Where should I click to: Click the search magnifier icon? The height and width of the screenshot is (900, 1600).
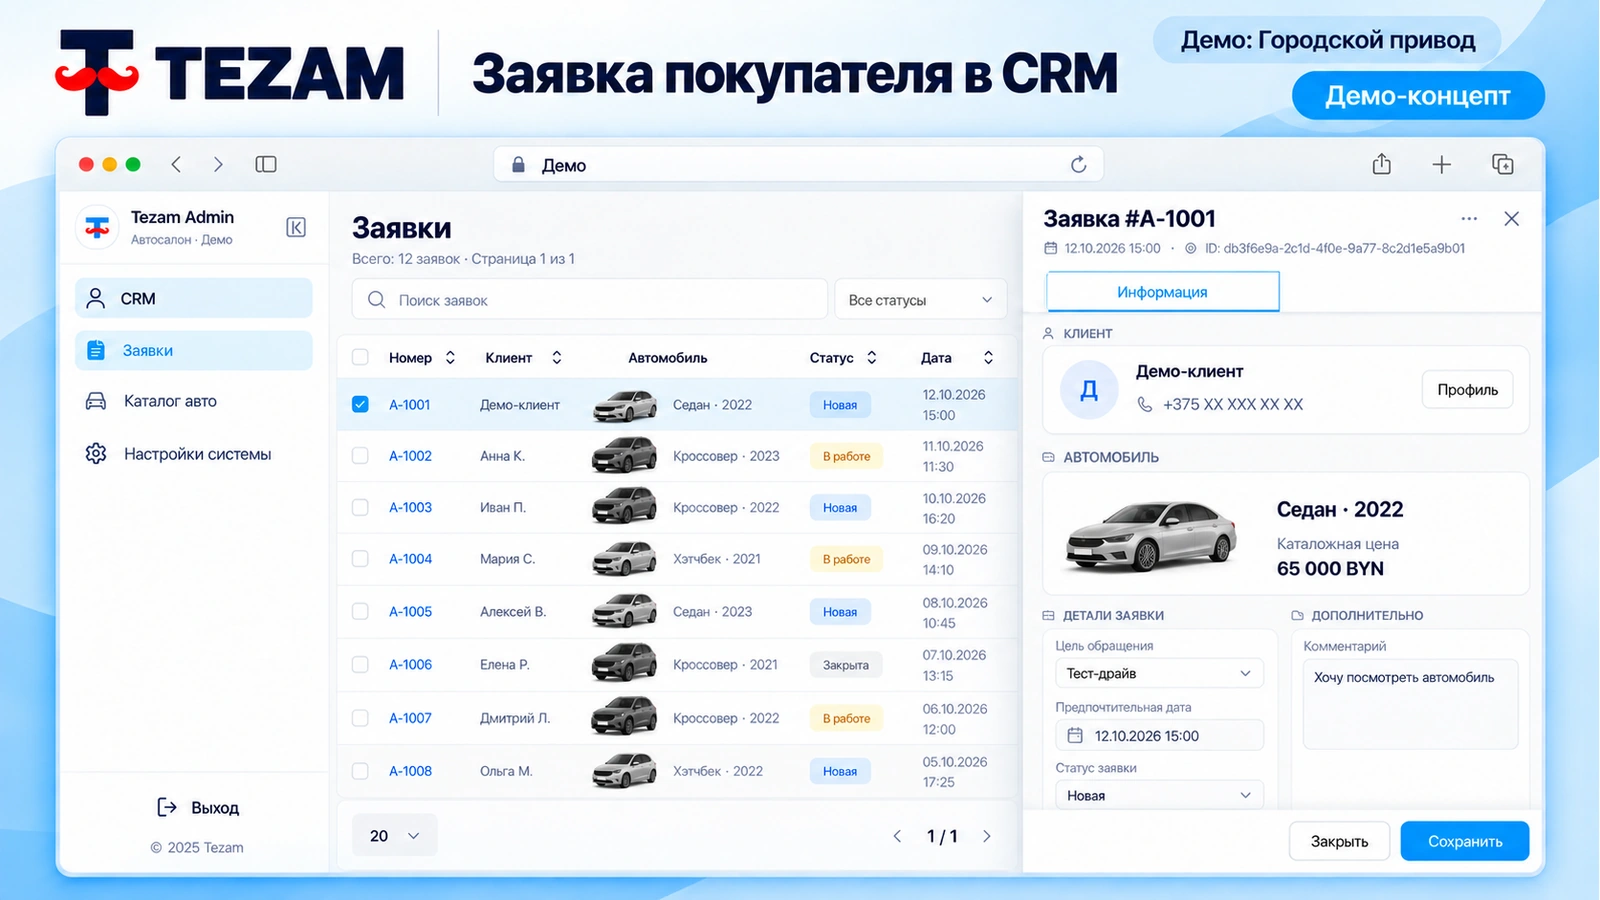click(x=376, y=300)
